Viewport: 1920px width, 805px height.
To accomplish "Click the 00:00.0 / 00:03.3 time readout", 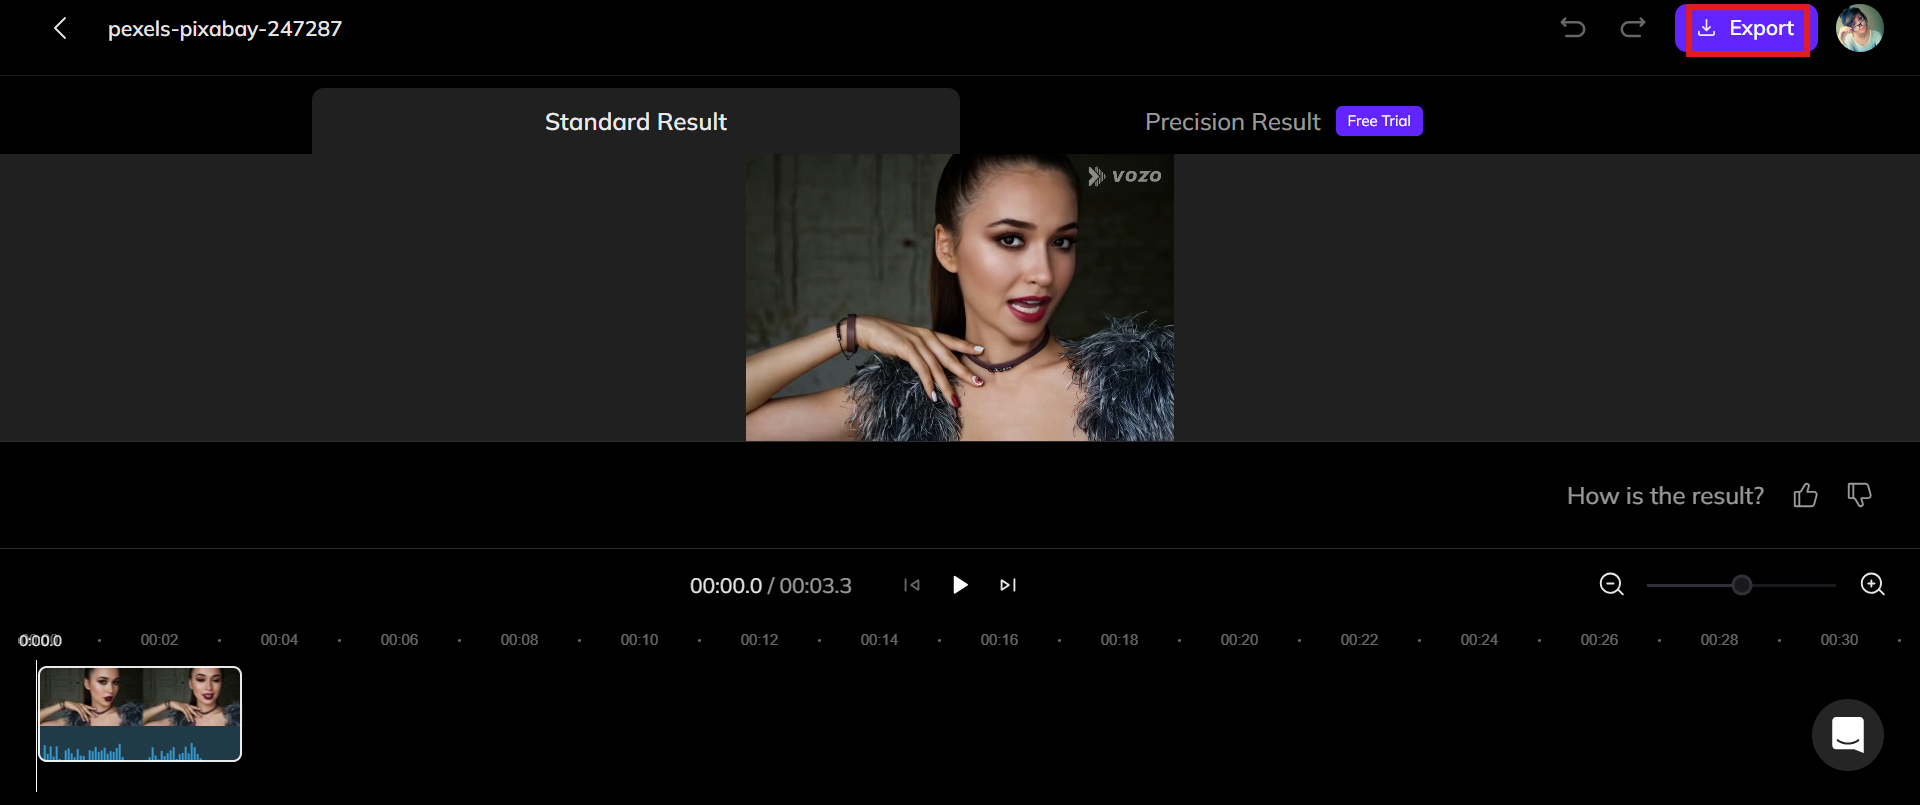I will (771, 586).
